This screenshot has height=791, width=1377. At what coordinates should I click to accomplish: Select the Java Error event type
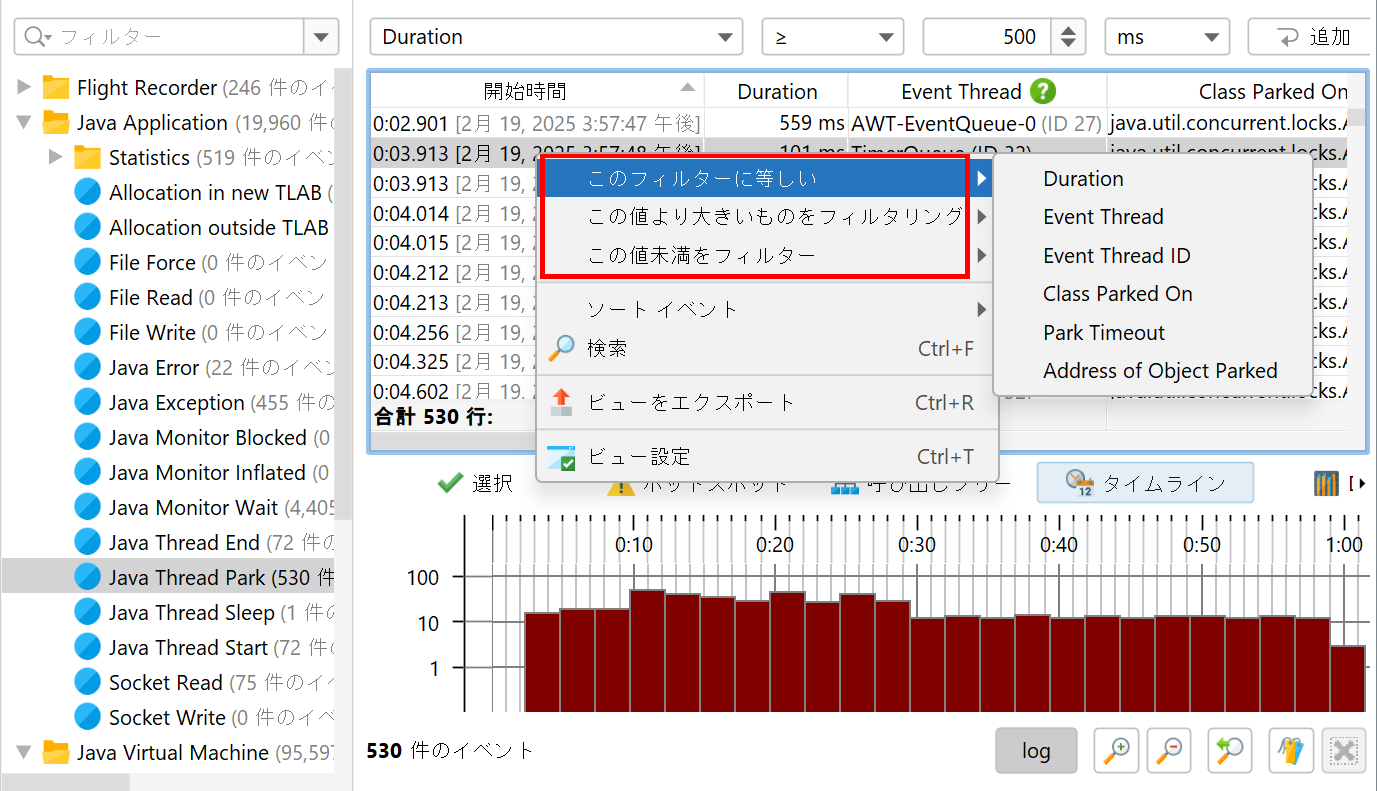click(x=204, y=368)
